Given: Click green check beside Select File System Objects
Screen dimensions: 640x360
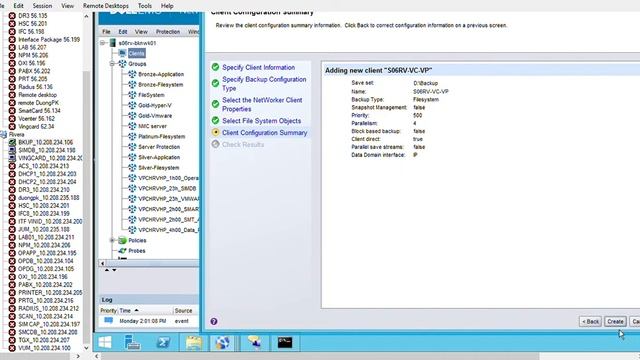Looking at the screenshot, I should 215,120.
